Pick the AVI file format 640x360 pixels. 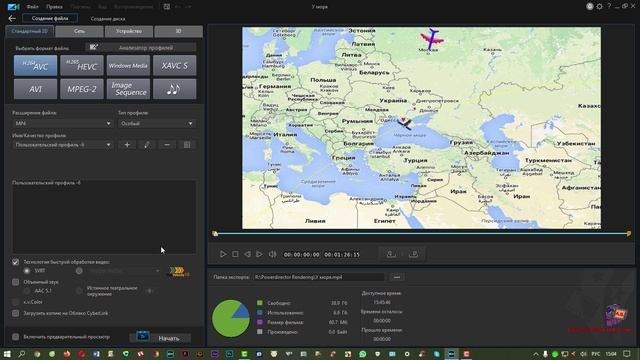pyautogui.click(x=36, y=89)
